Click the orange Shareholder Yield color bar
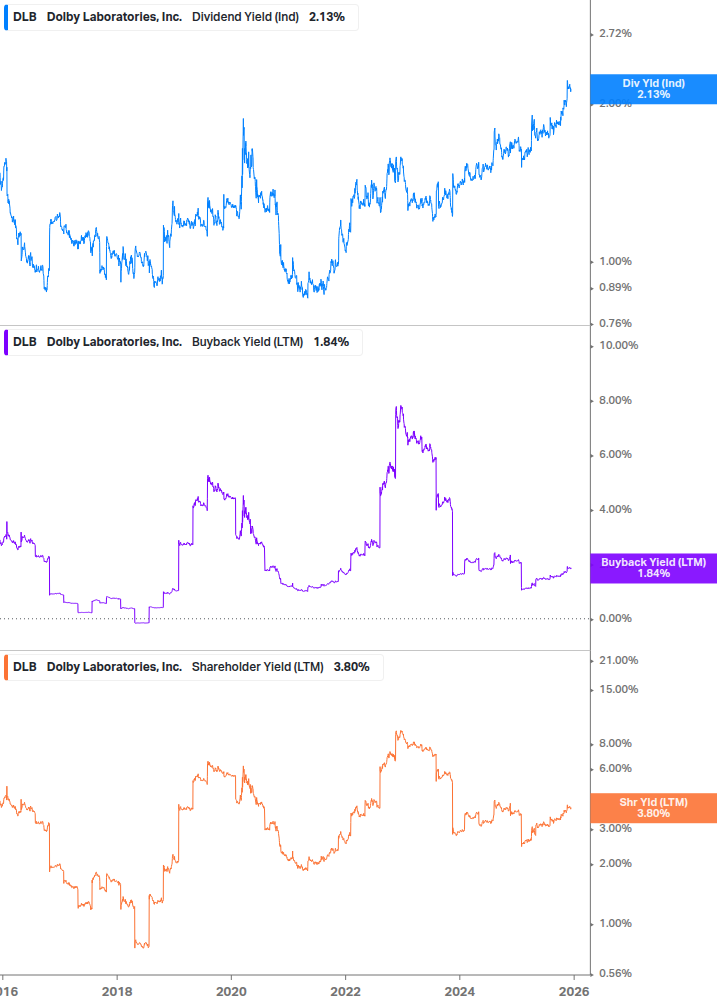The width and height of the screenshot is (717, 1005). pyautogui.click(x=6, y=667)
